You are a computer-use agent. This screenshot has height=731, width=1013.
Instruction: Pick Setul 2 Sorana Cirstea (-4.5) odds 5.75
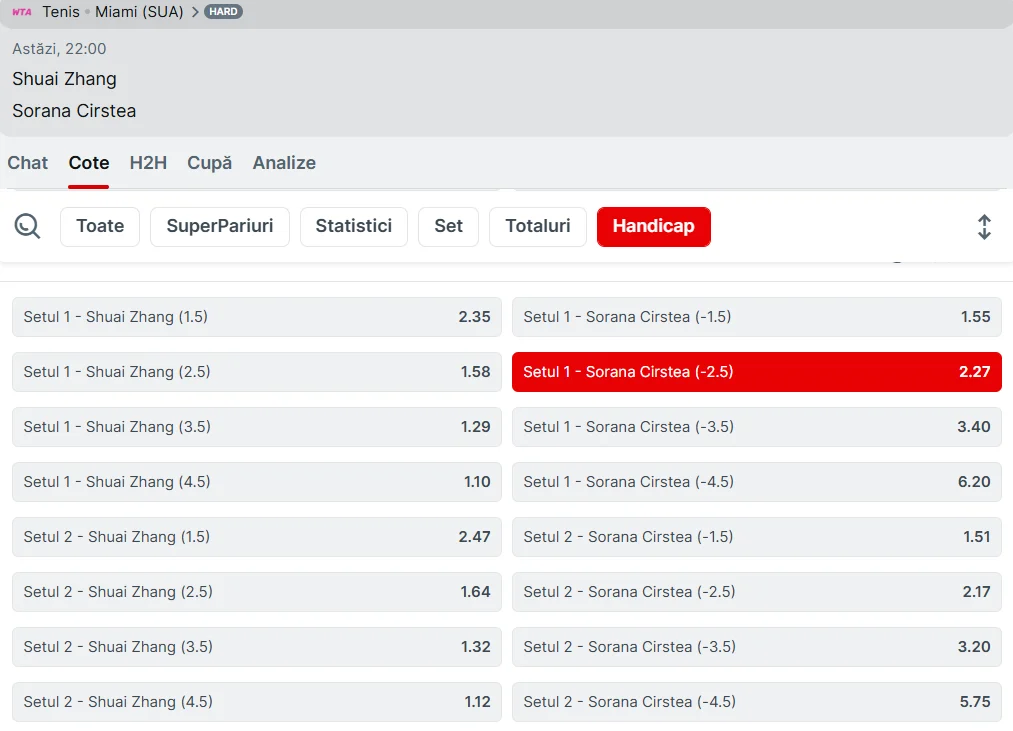756,702
